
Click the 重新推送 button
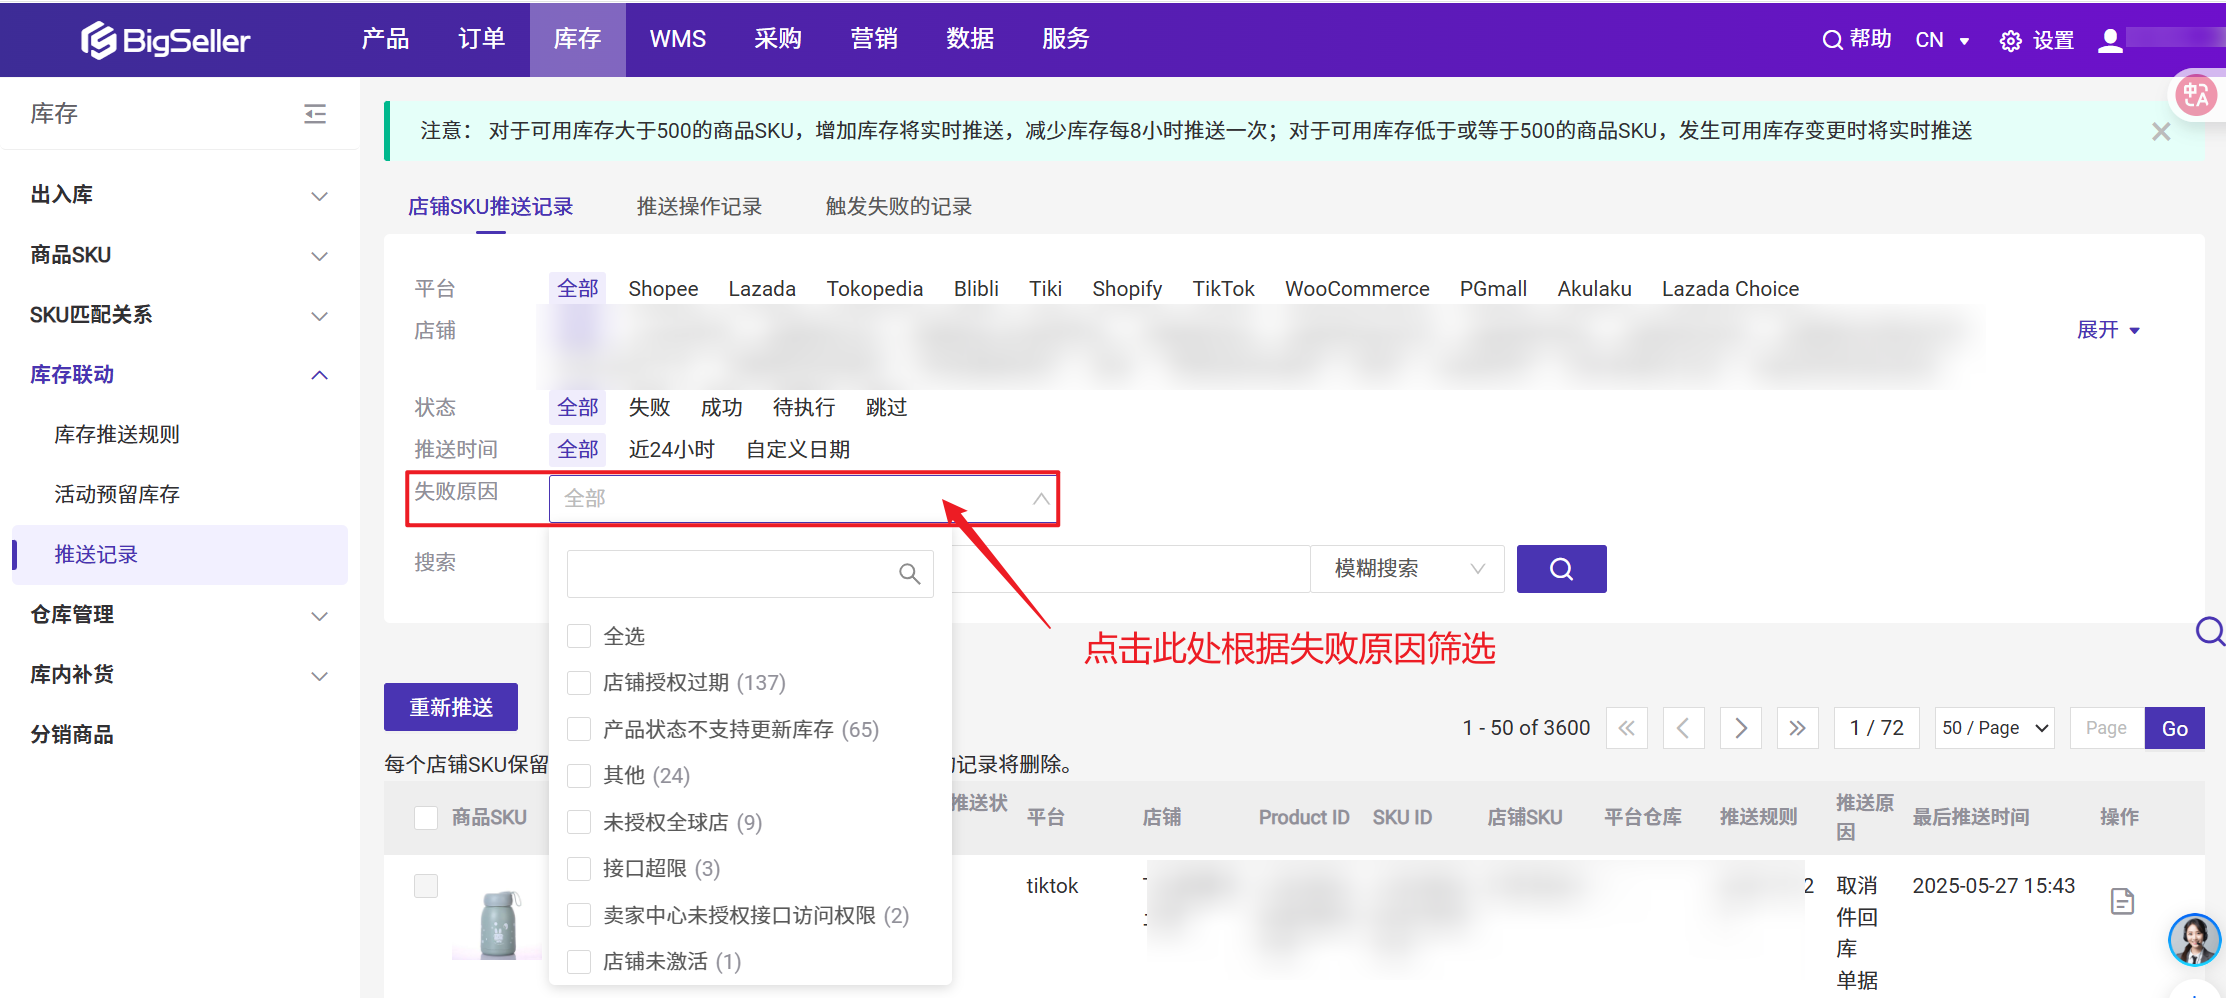[451, 707]
